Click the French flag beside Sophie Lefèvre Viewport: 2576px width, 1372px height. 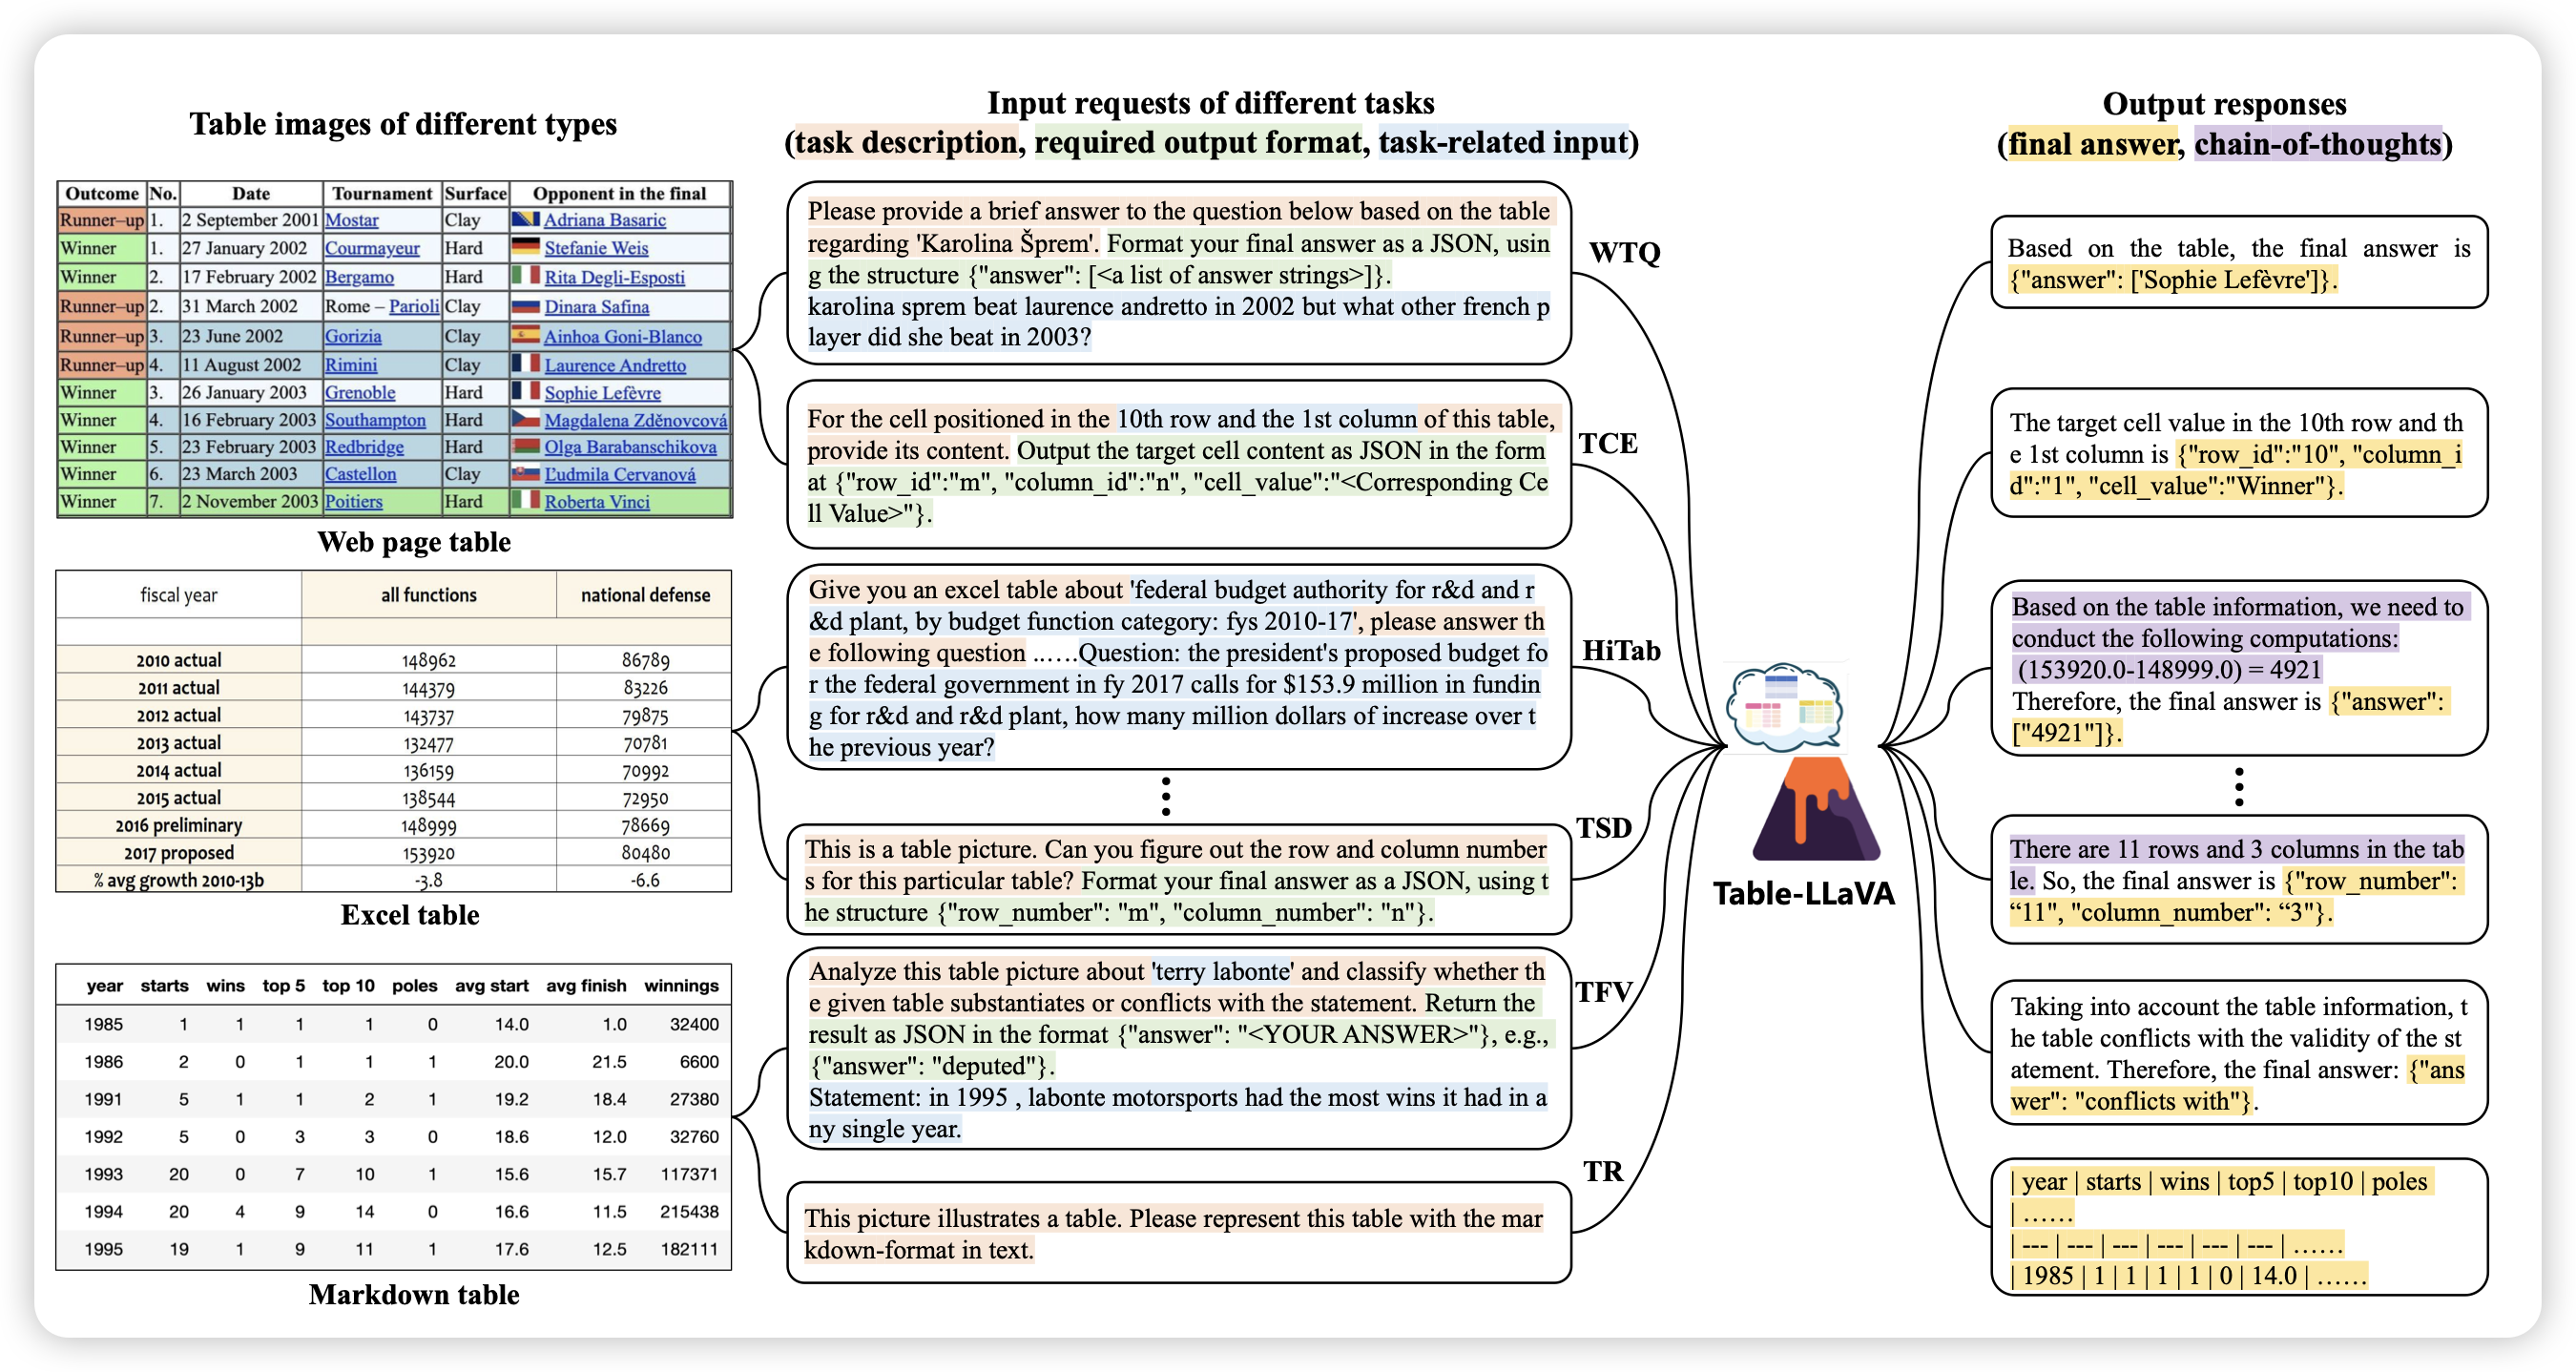click(525, 392)
